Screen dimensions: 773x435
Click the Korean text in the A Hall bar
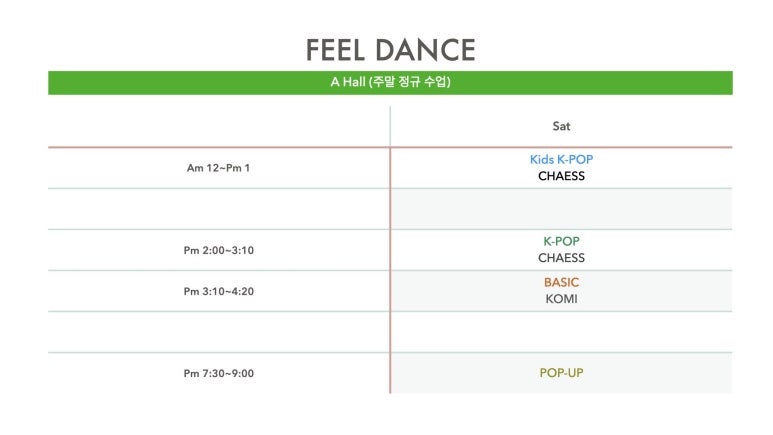click(412, 82)
